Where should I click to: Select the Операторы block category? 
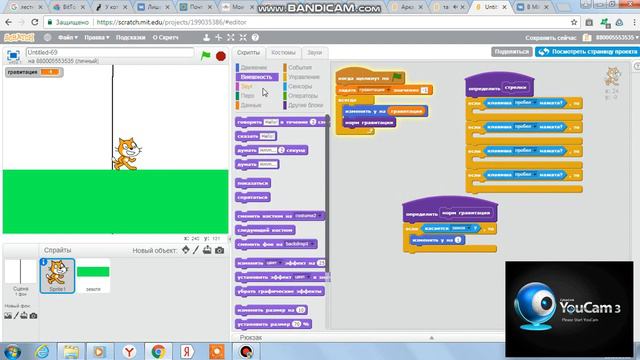click(303, 96)
